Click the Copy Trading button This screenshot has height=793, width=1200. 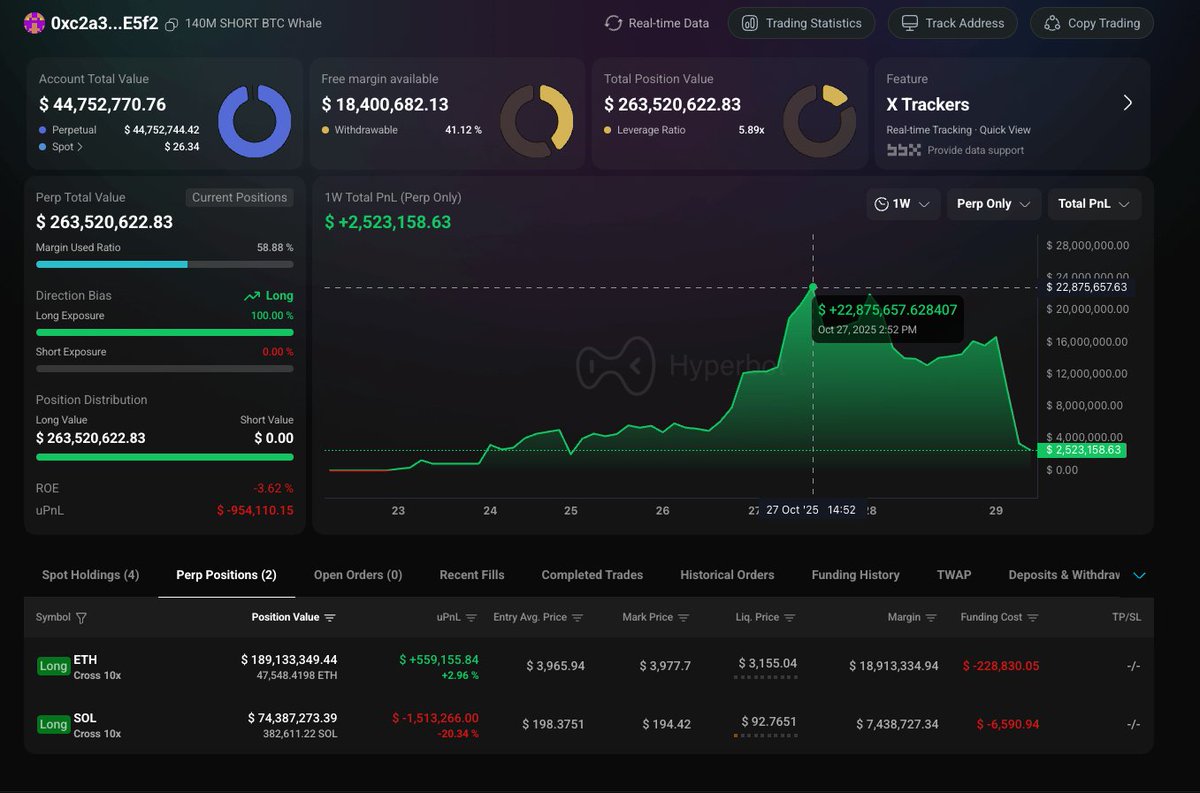1091,23
